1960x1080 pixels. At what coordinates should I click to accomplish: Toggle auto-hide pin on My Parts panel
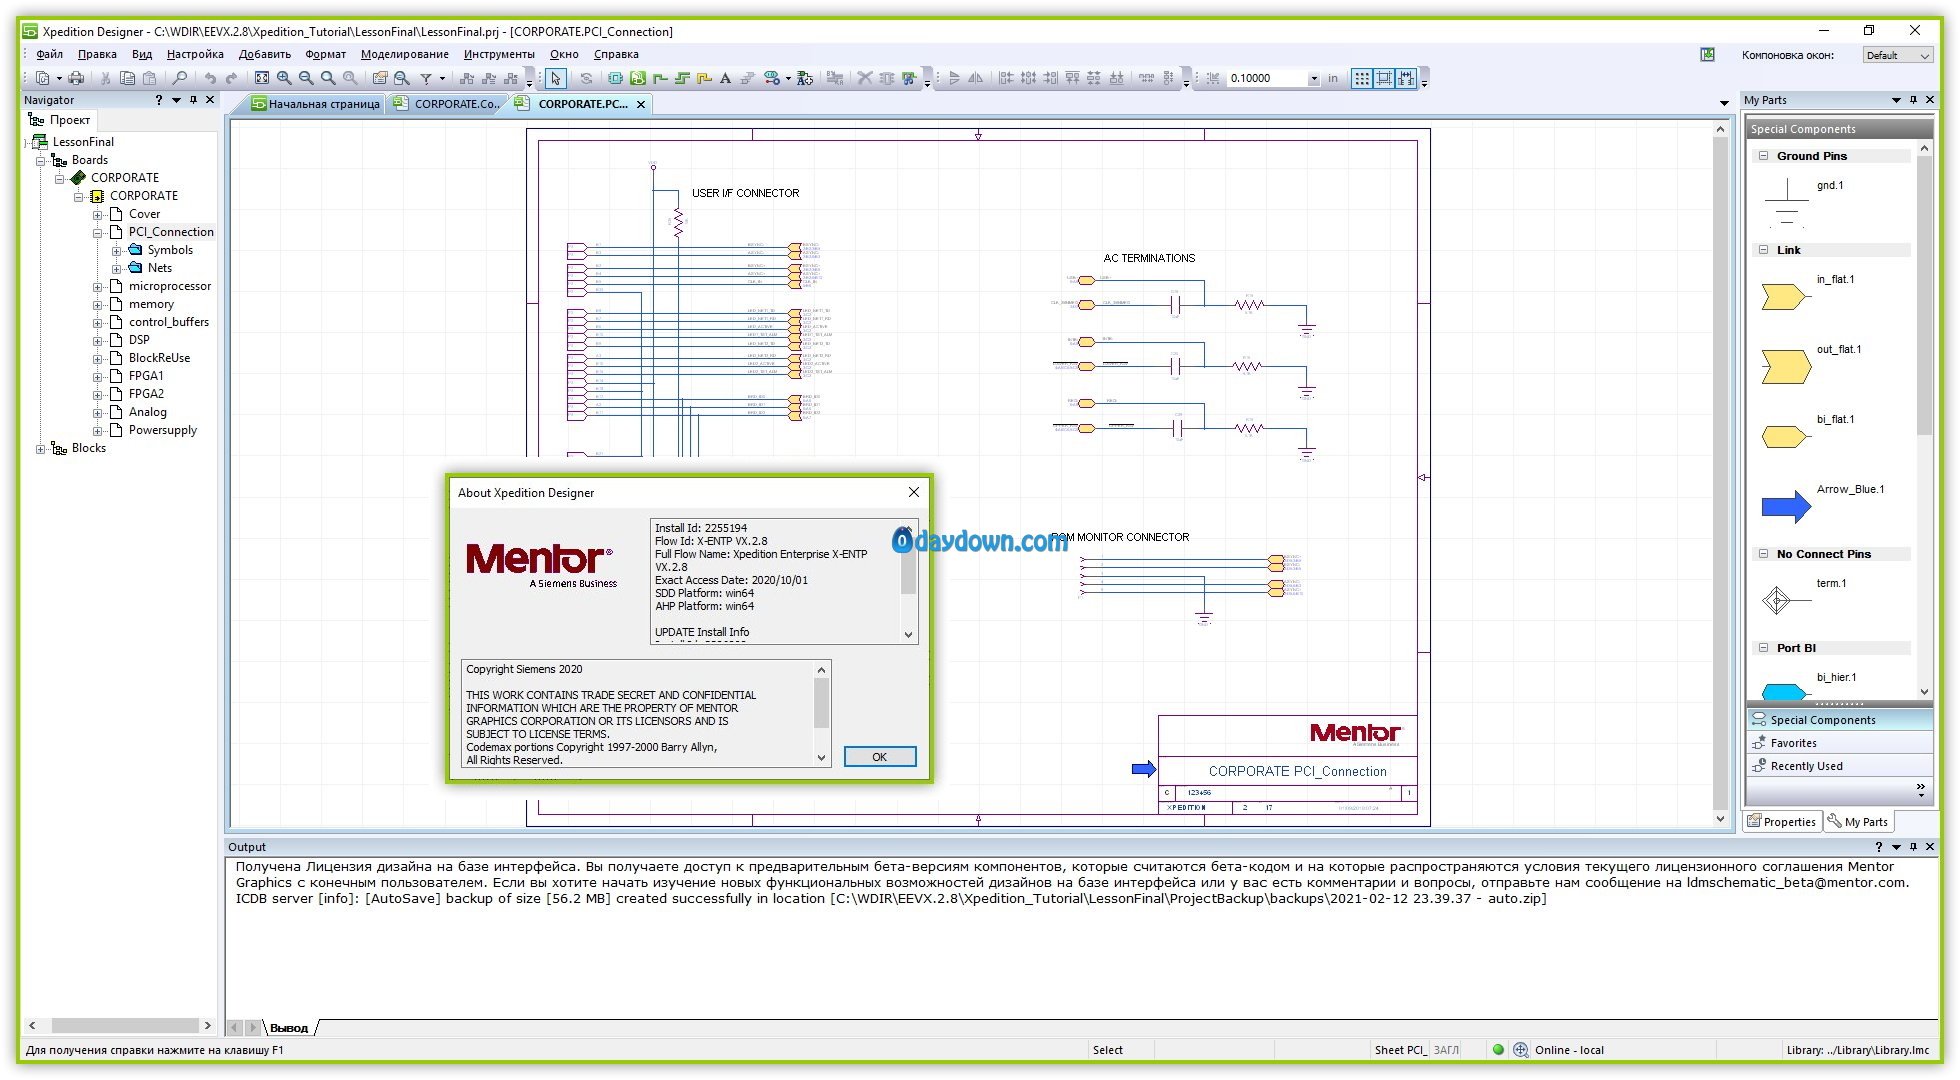[1913, 100]
